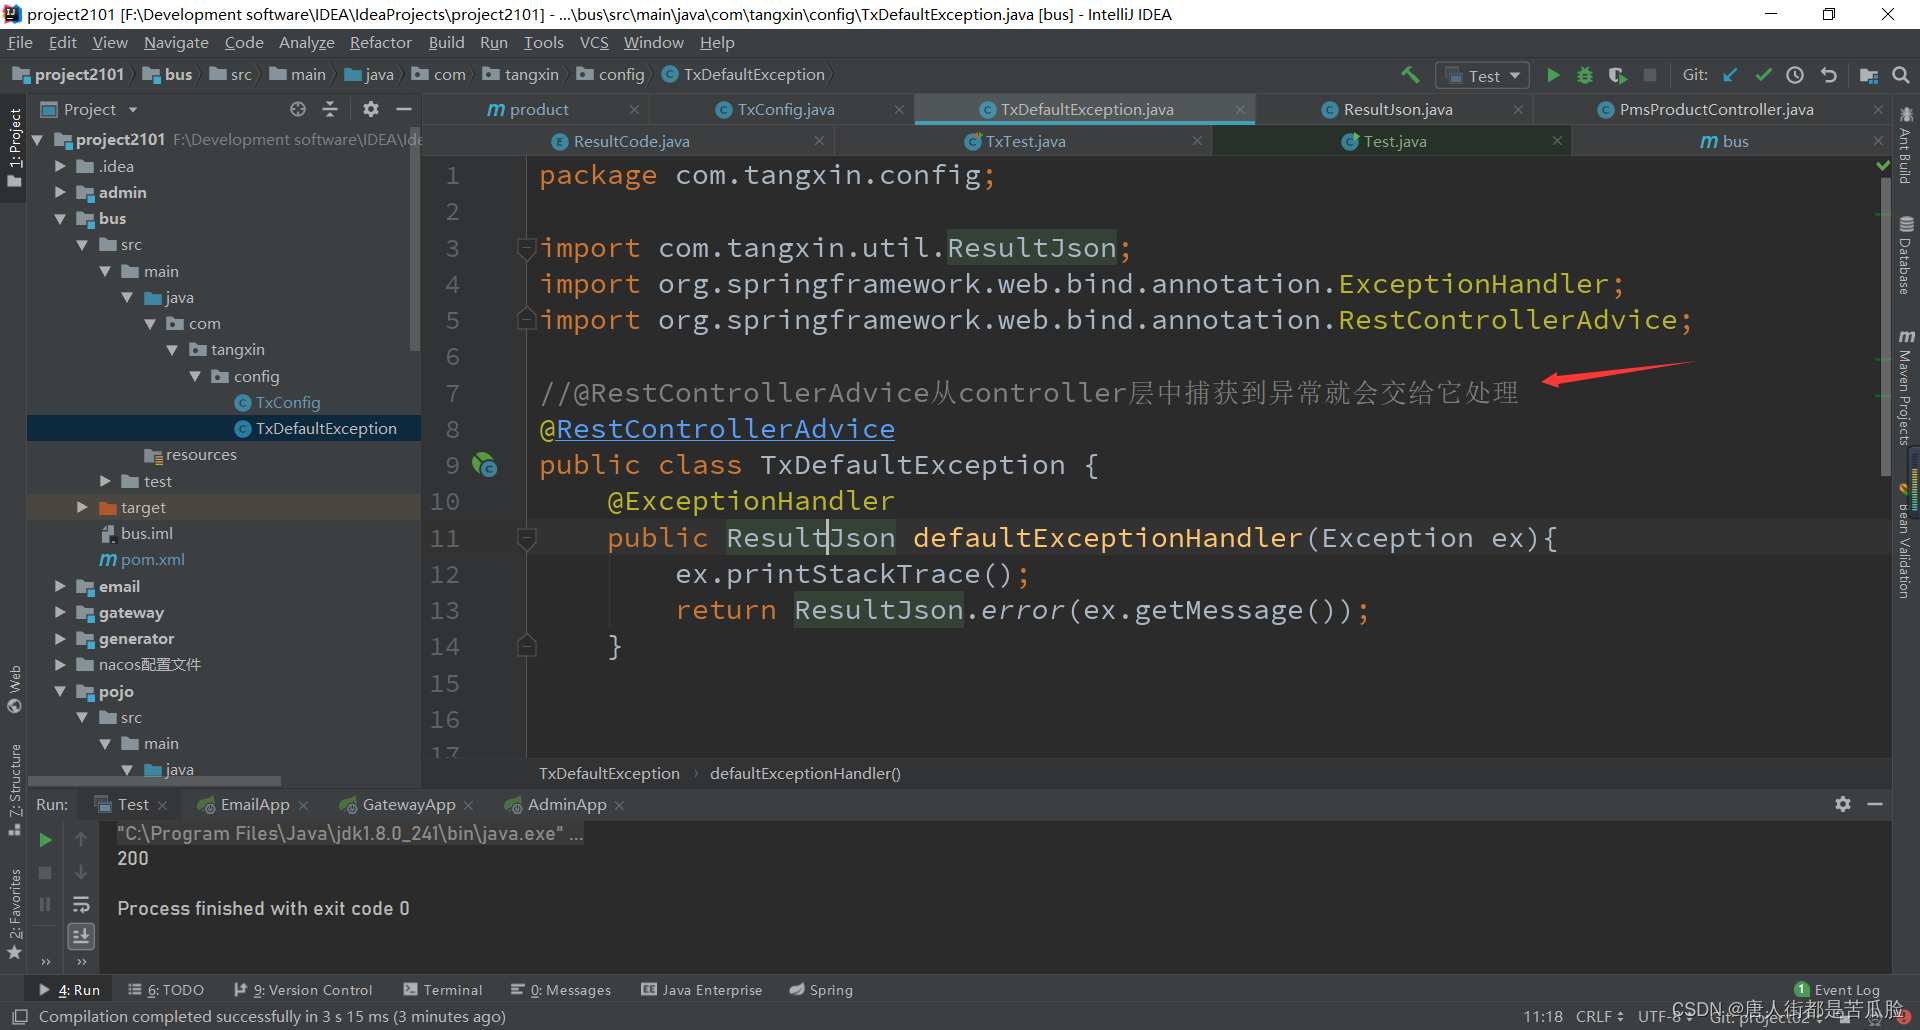Open the 9: Version Control tool window
1920x1030 pixels.
coord(303,990)
